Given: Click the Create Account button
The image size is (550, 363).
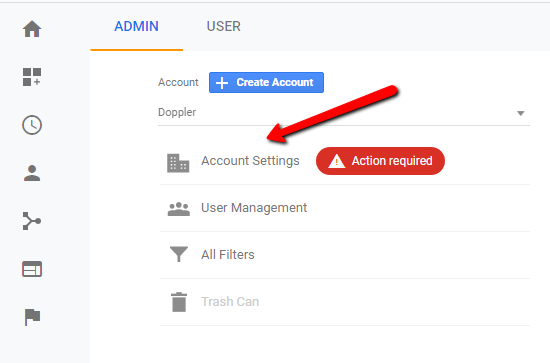Looking at the screenshot, I should [266, 82].
